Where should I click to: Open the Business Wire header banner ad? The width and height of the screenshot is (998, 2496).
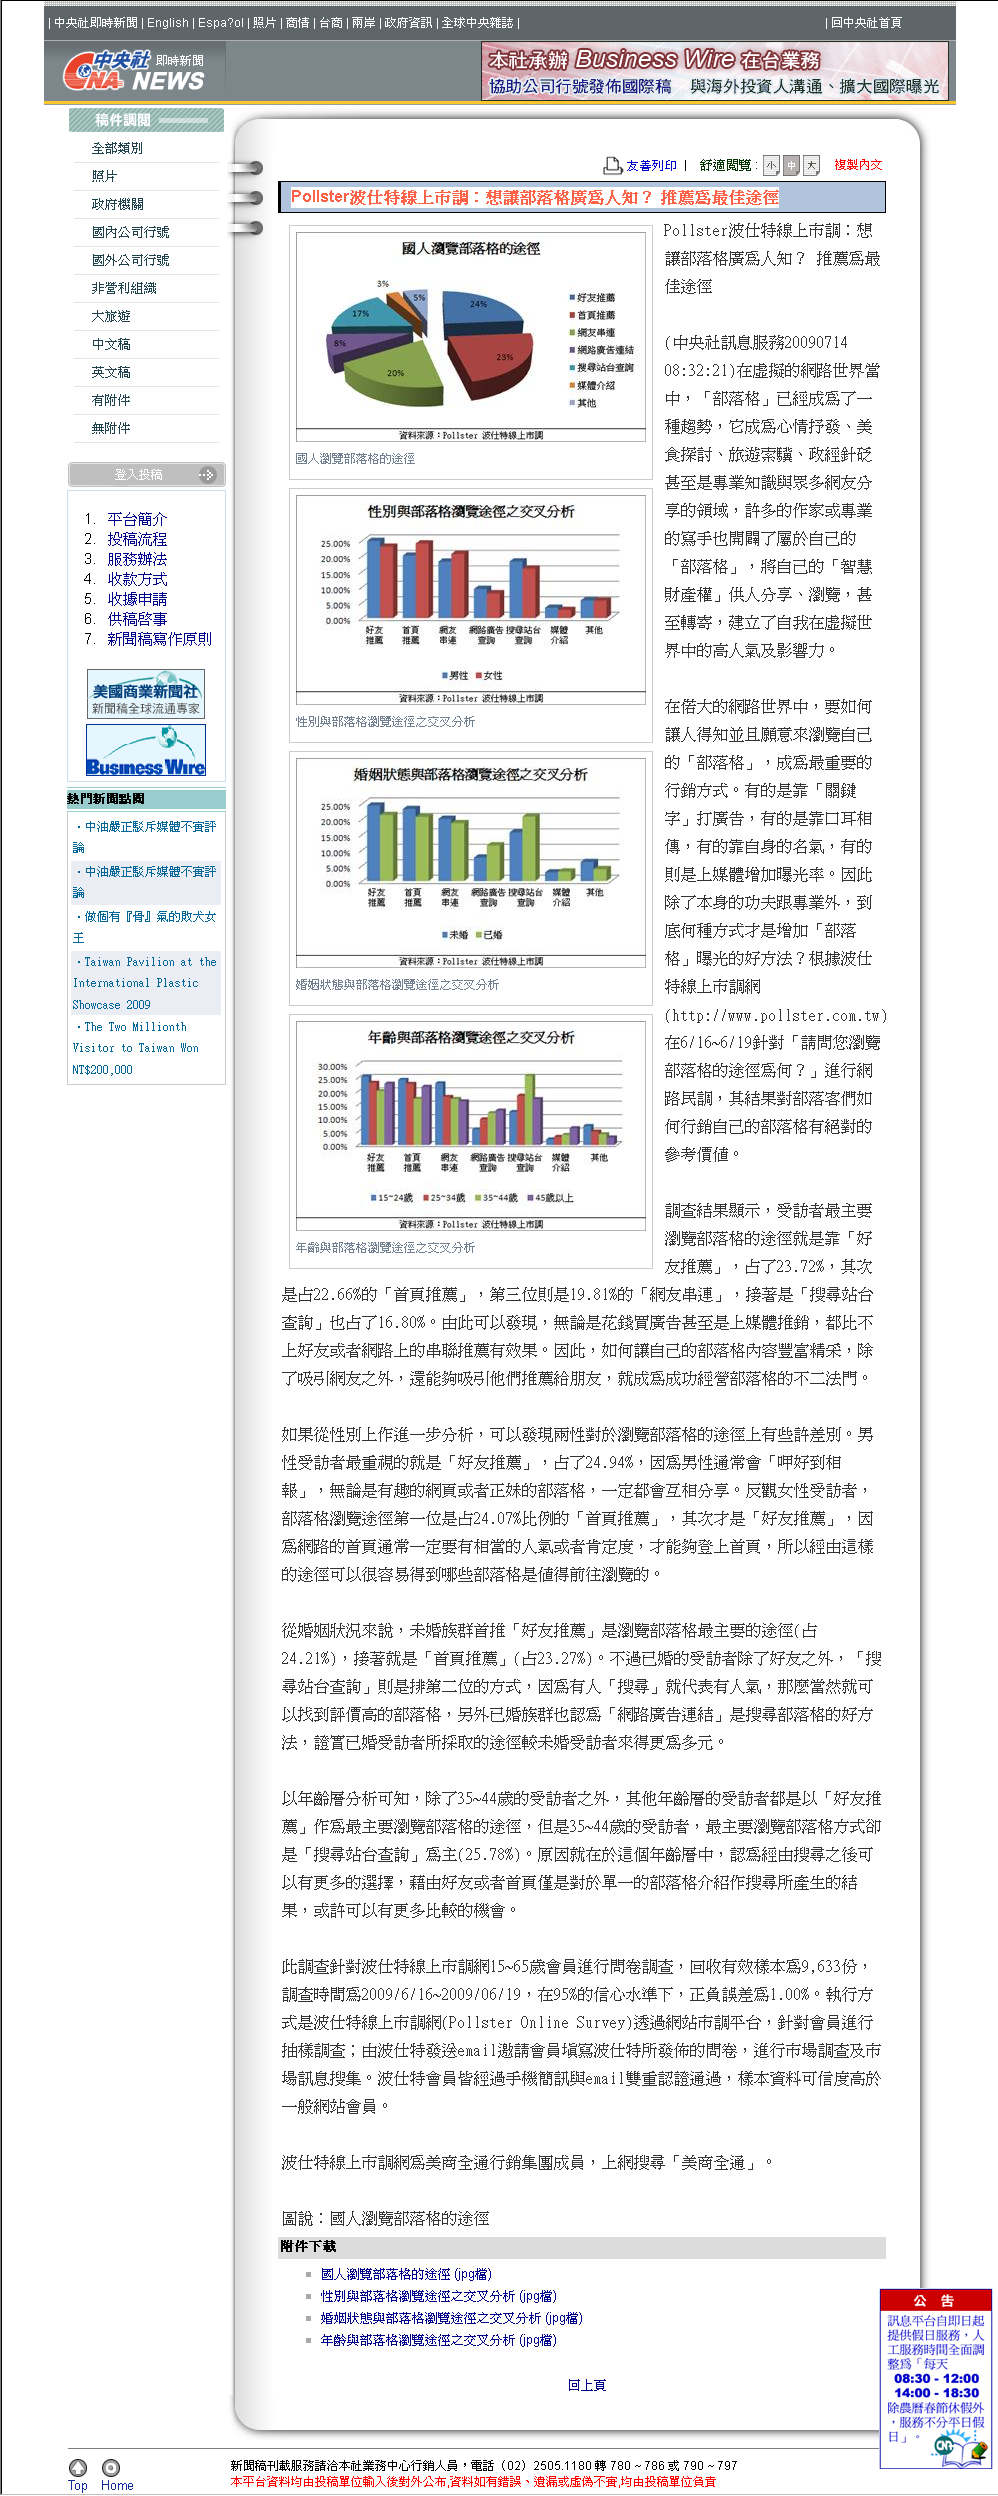(714, 71)
